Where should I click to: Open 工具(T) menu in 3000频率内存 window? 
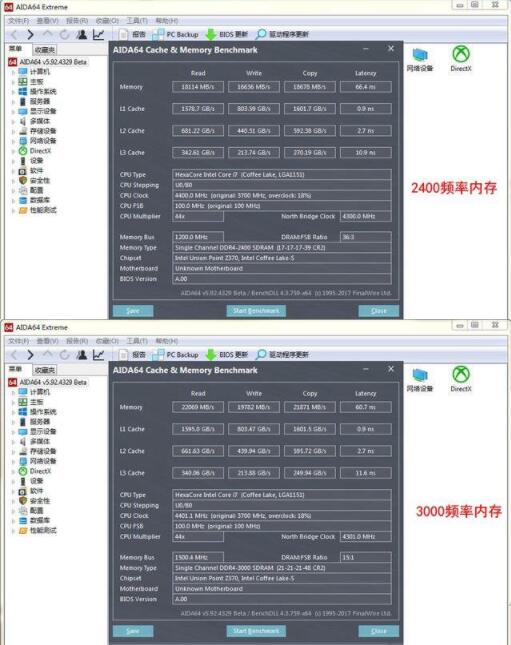[x=137, y=341]
